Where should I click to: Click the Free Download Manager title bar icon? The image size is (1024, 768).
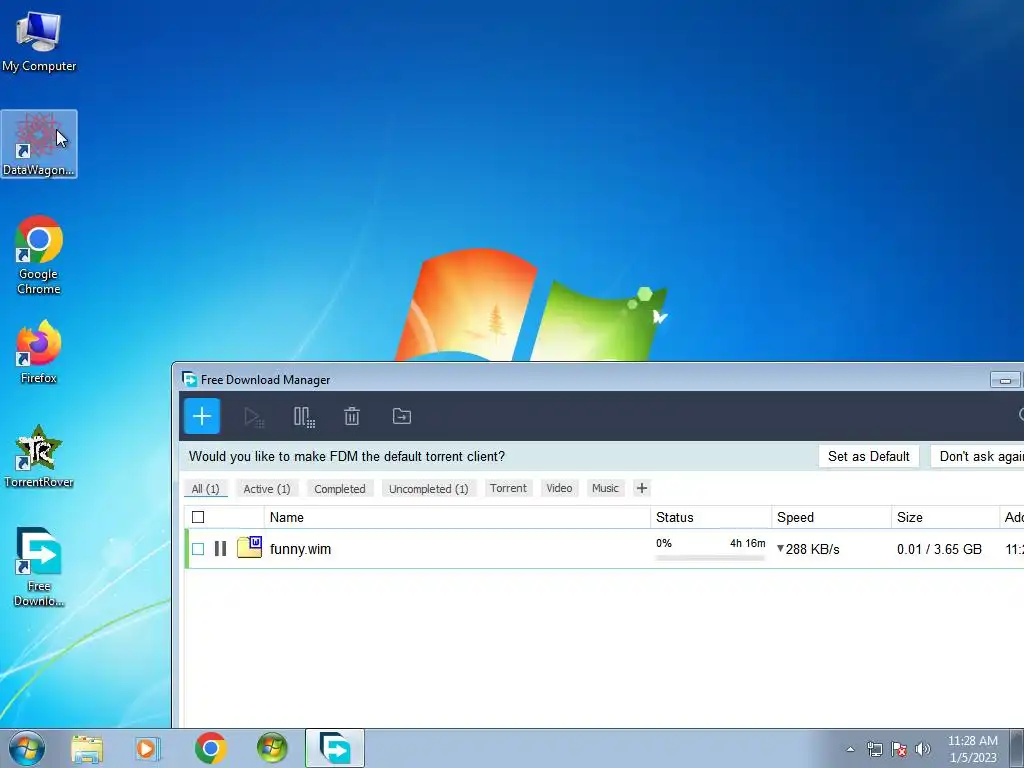coord(189,379)
